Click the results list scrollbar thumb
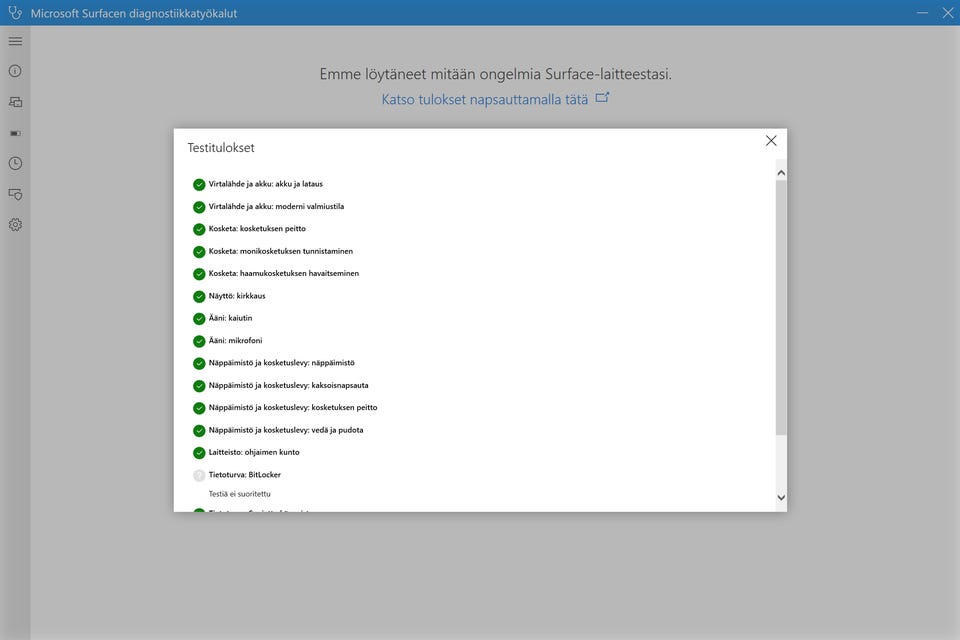 (781, 307)
